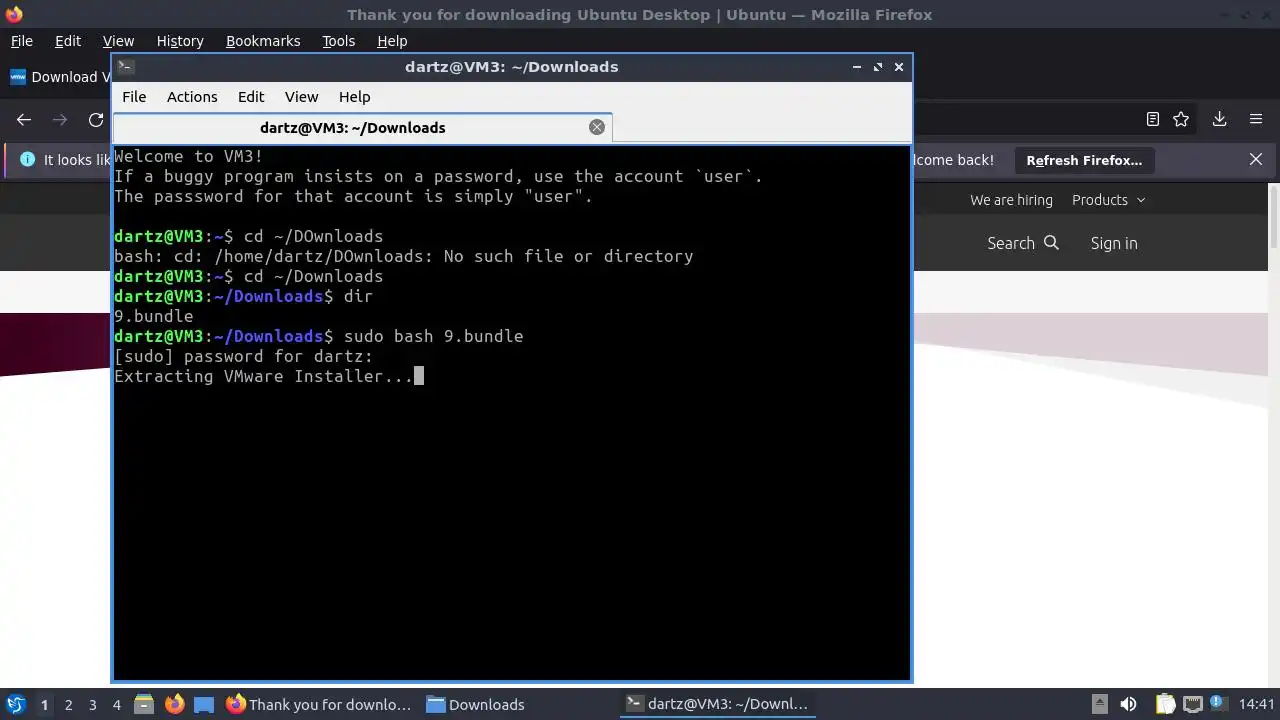Open the Firefox Bookmarks menu
Screen dimensions: 1280x720
tap(263, 41)
